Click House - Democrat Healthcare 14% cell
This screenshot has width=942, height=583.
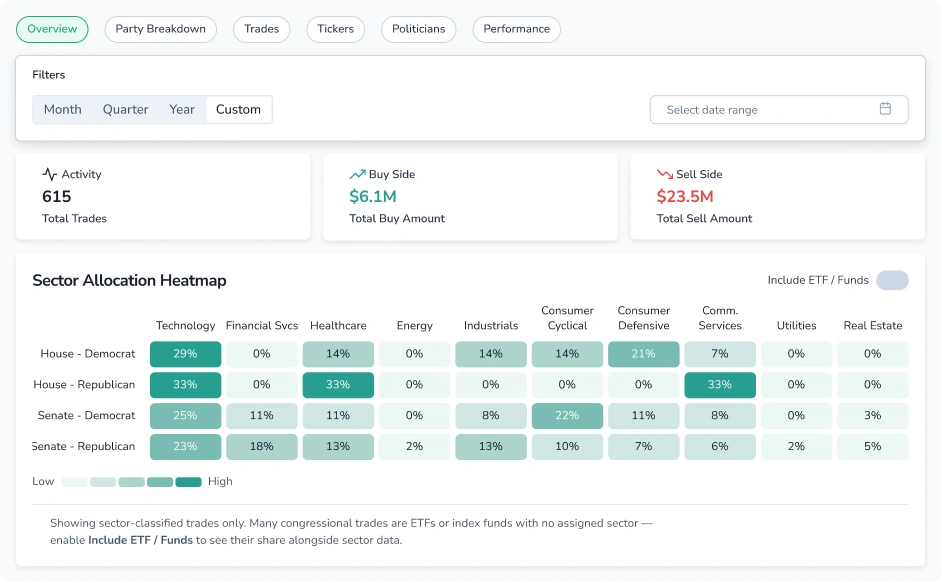338,354
